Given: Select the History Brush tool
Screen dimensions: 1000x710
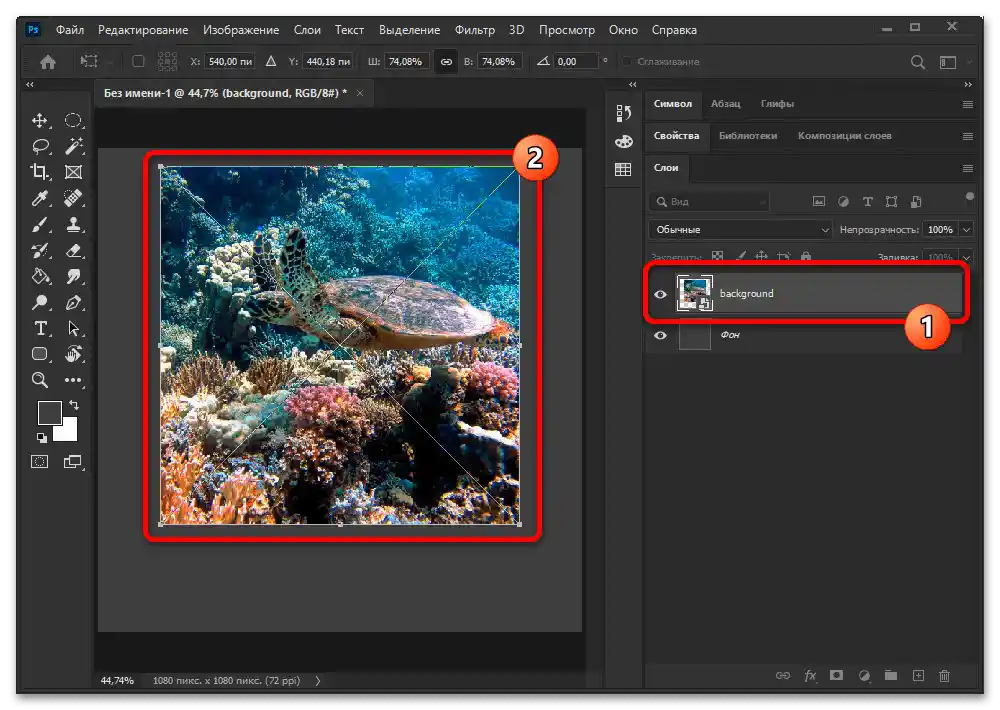Looking at the screenshot, I should (x=40, y=251).
